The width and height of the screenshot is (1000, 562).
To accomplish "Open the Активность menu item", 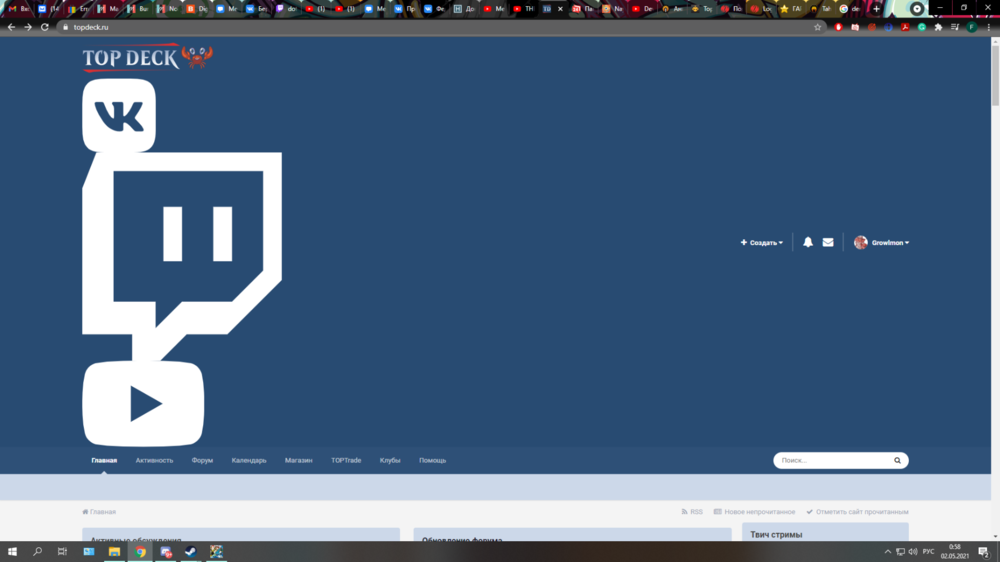I will point(154,461).
